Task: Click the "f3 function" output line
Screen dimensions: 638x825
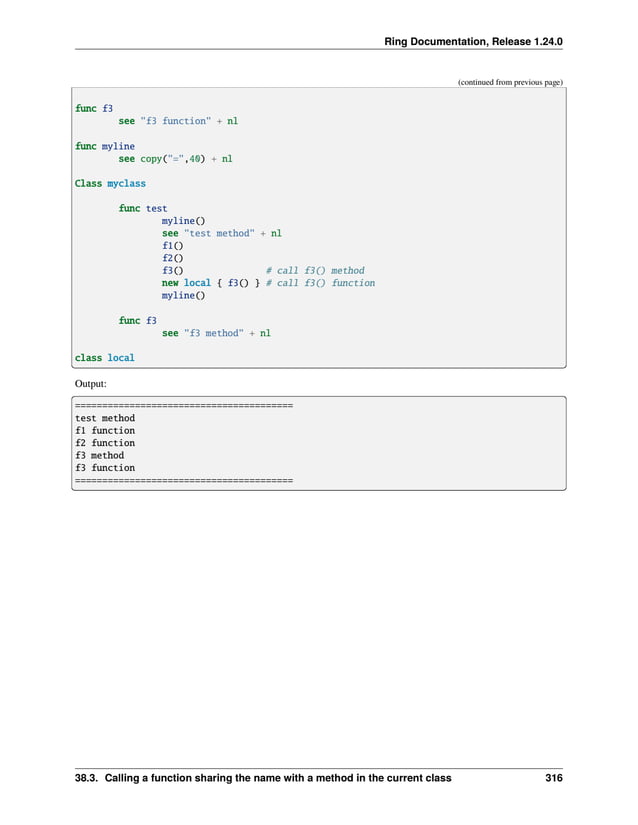Action: pyautogui.click(x=105, y=468)
